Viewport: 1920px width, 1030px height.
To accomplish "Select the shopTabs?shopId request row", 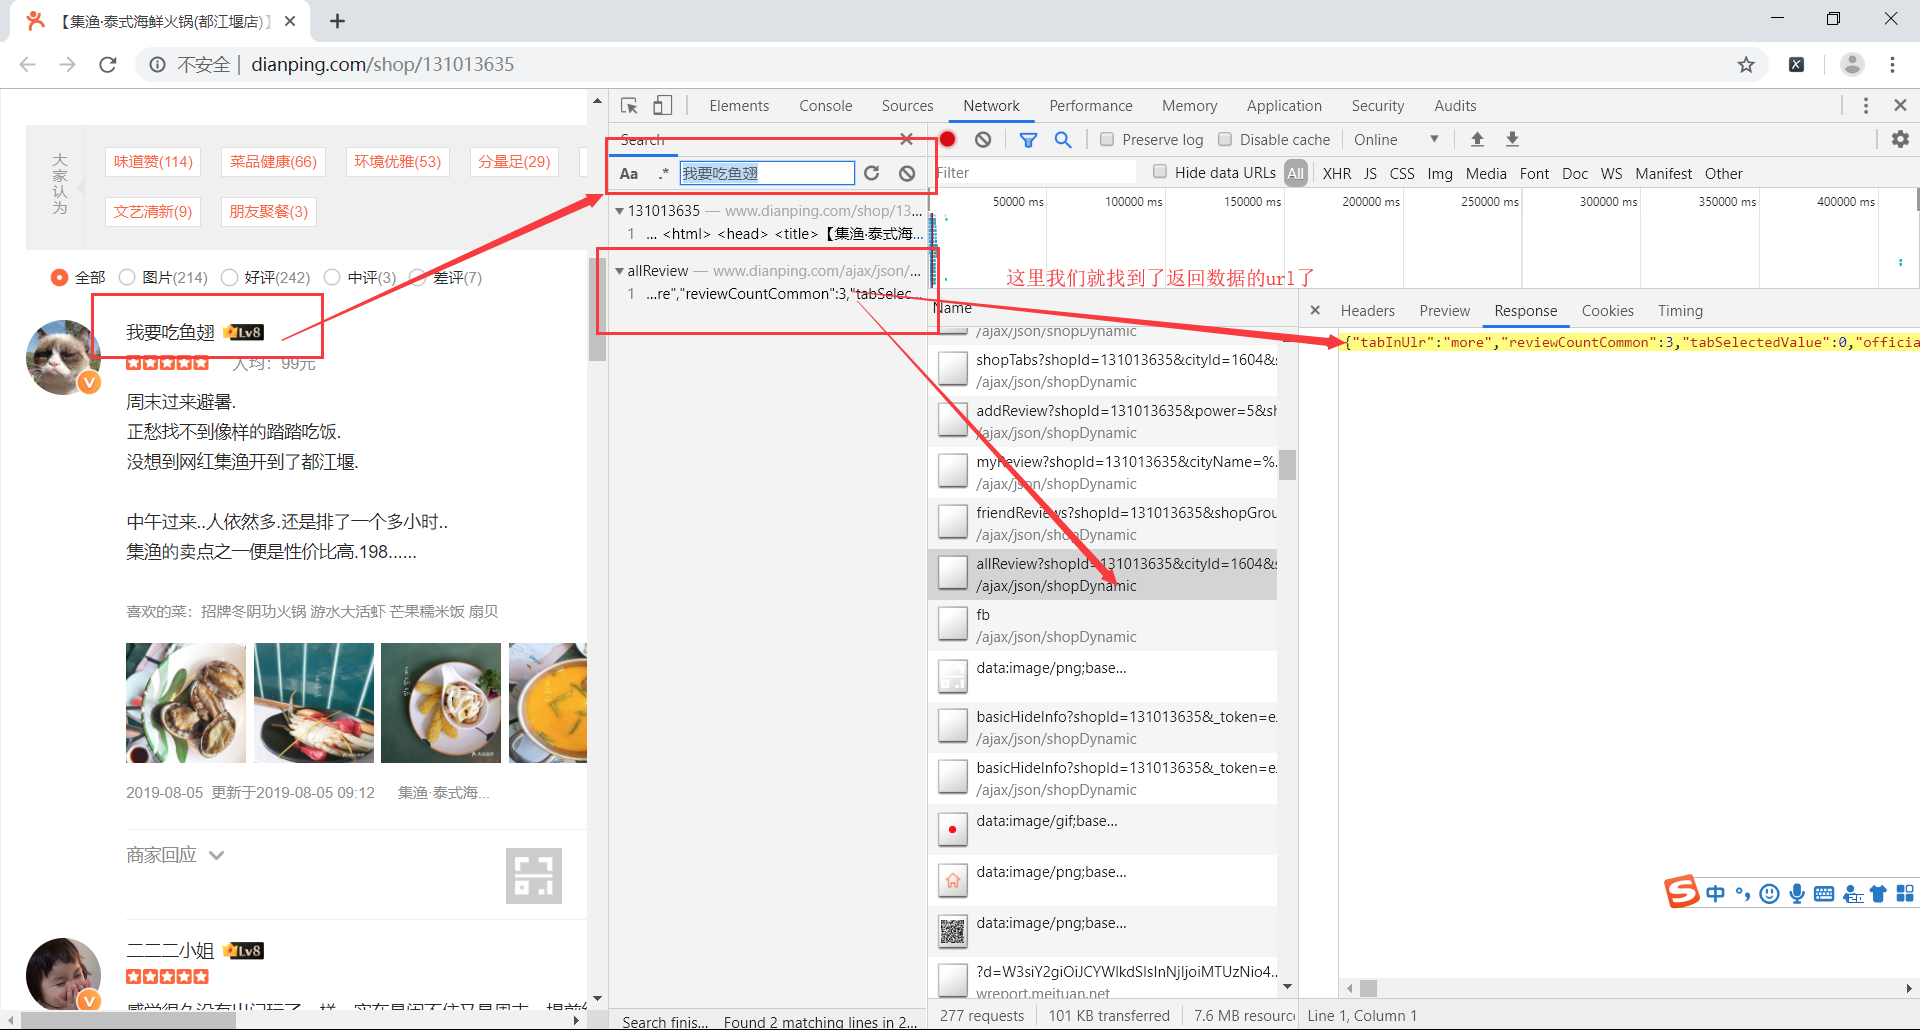I will 1103,370.
